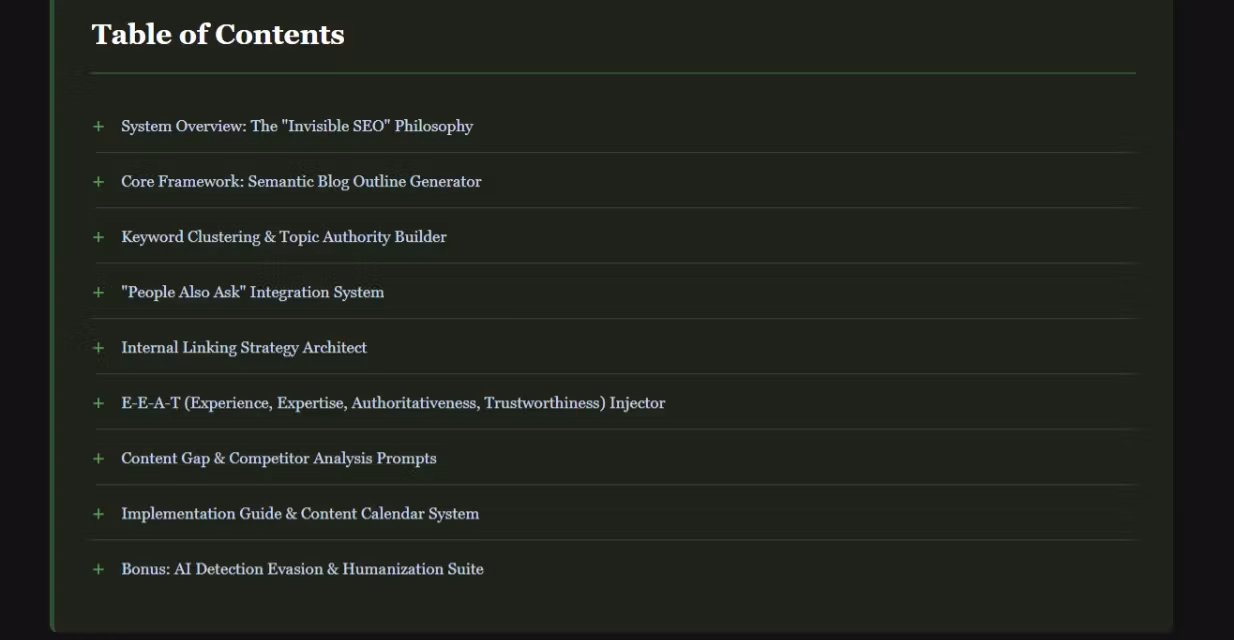1234x640 pixels.
Task: Open Bonus: AI Detection Evasion & Humanization title
Action: [302, 569]
